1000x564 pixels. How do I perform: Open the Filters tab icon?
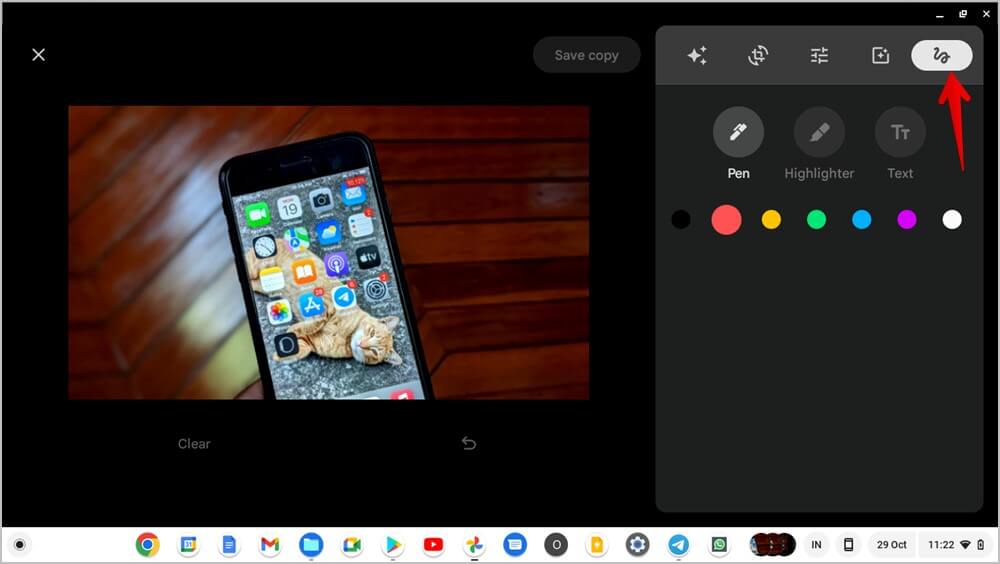(880, 56)
